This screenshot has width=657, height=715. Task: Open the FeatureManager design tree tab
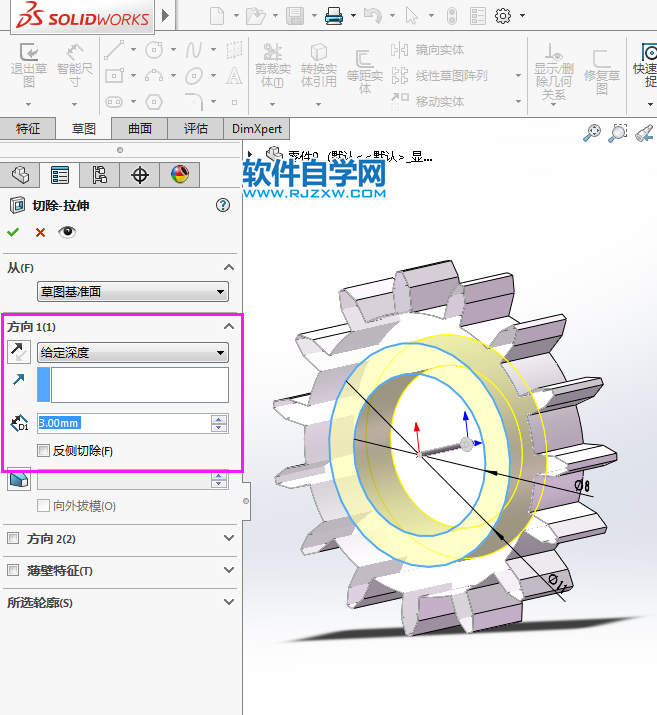click(20, 175)
